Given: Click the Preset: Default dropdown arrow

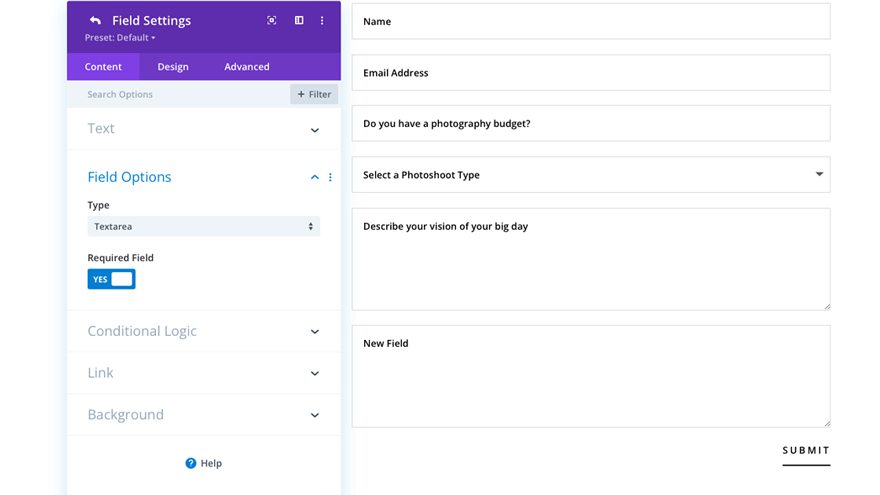Looking at the screenshot, I should coord(154,38).
